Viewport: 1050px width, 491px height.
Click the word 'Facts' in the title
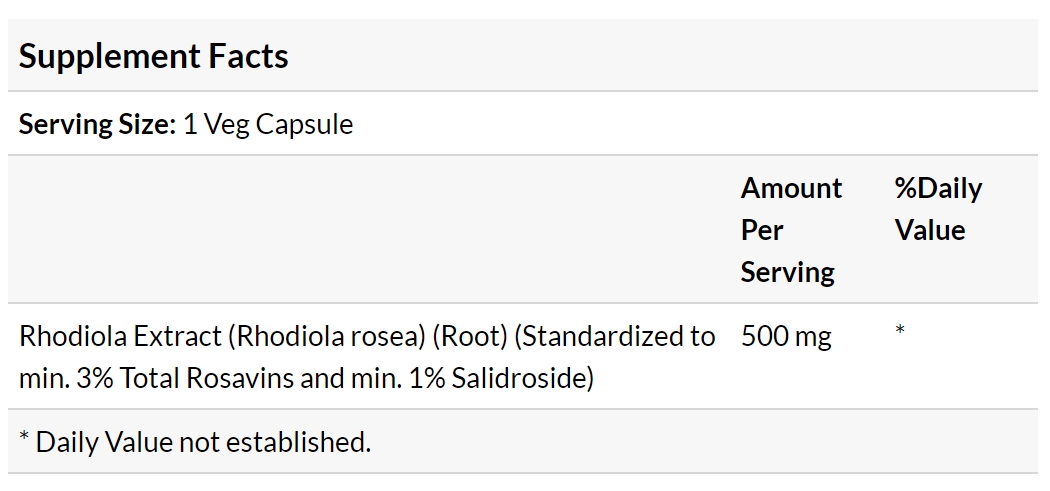(x=248, y=56)
